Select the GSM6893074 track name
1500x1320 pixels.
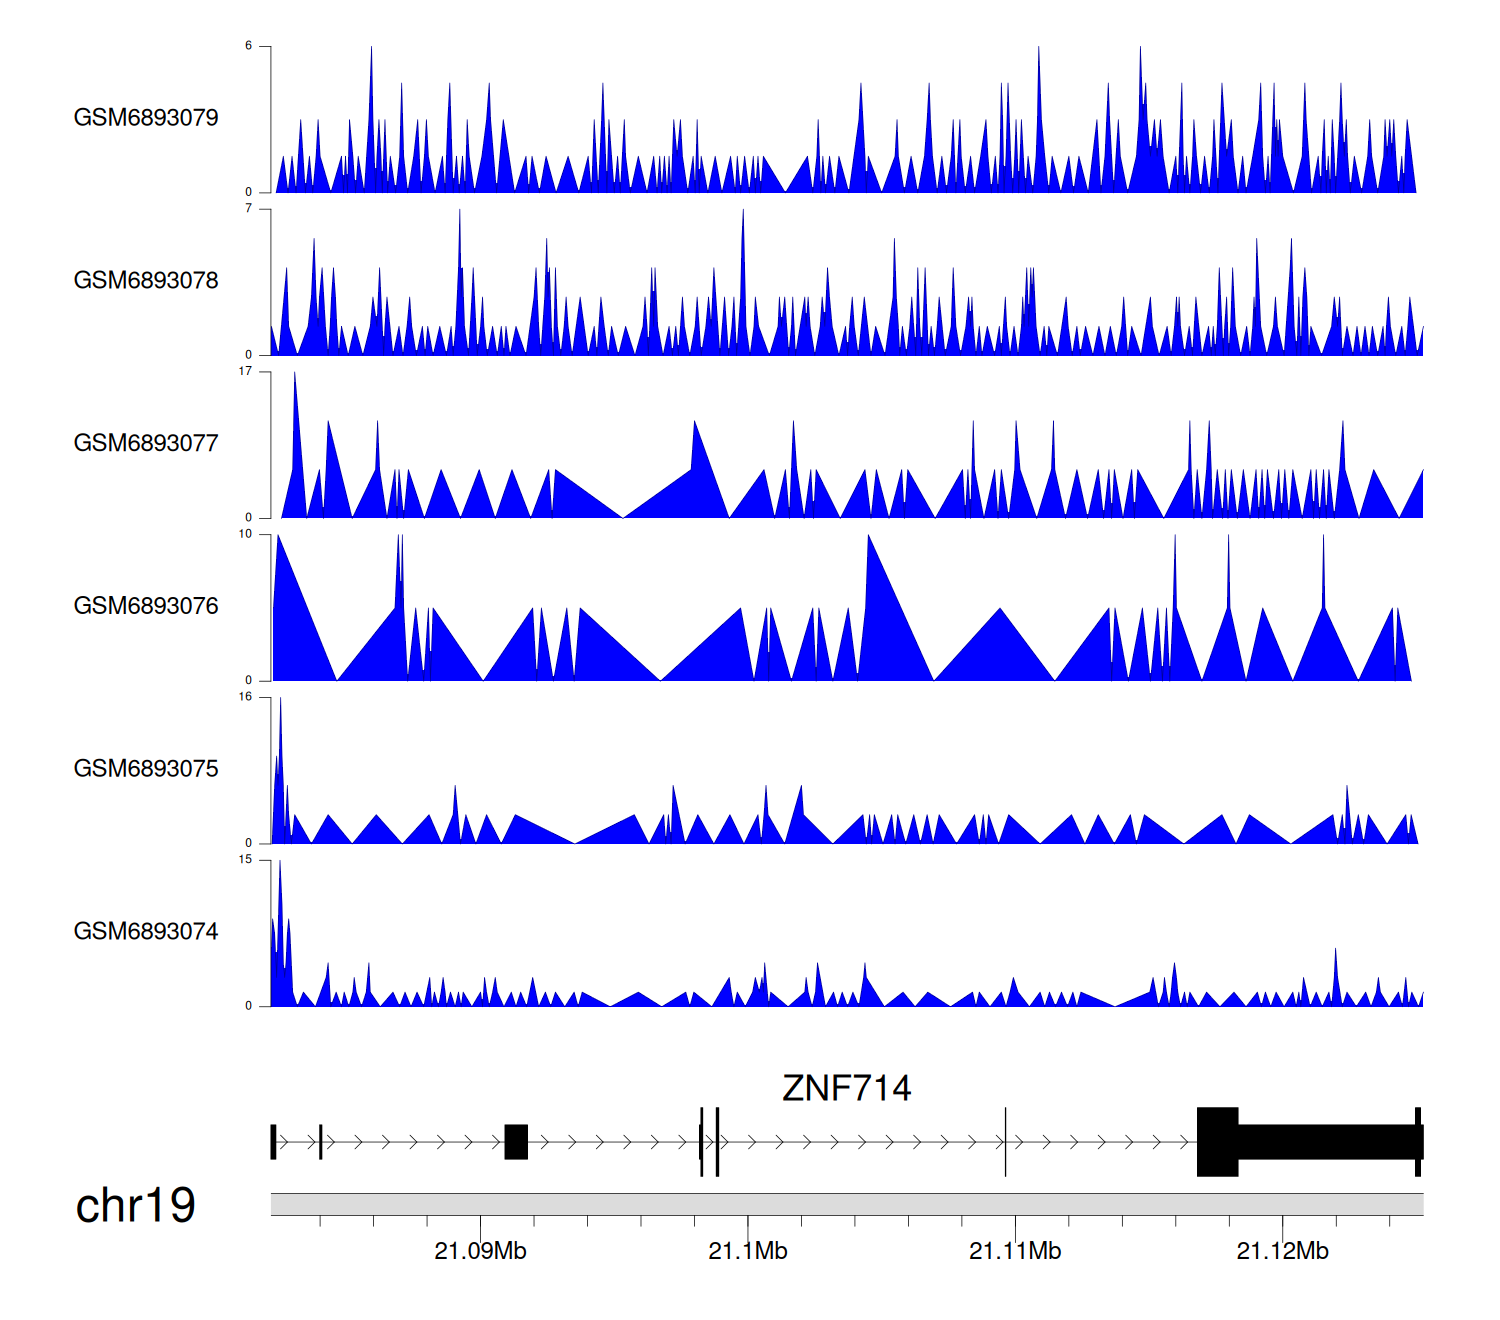146,932
